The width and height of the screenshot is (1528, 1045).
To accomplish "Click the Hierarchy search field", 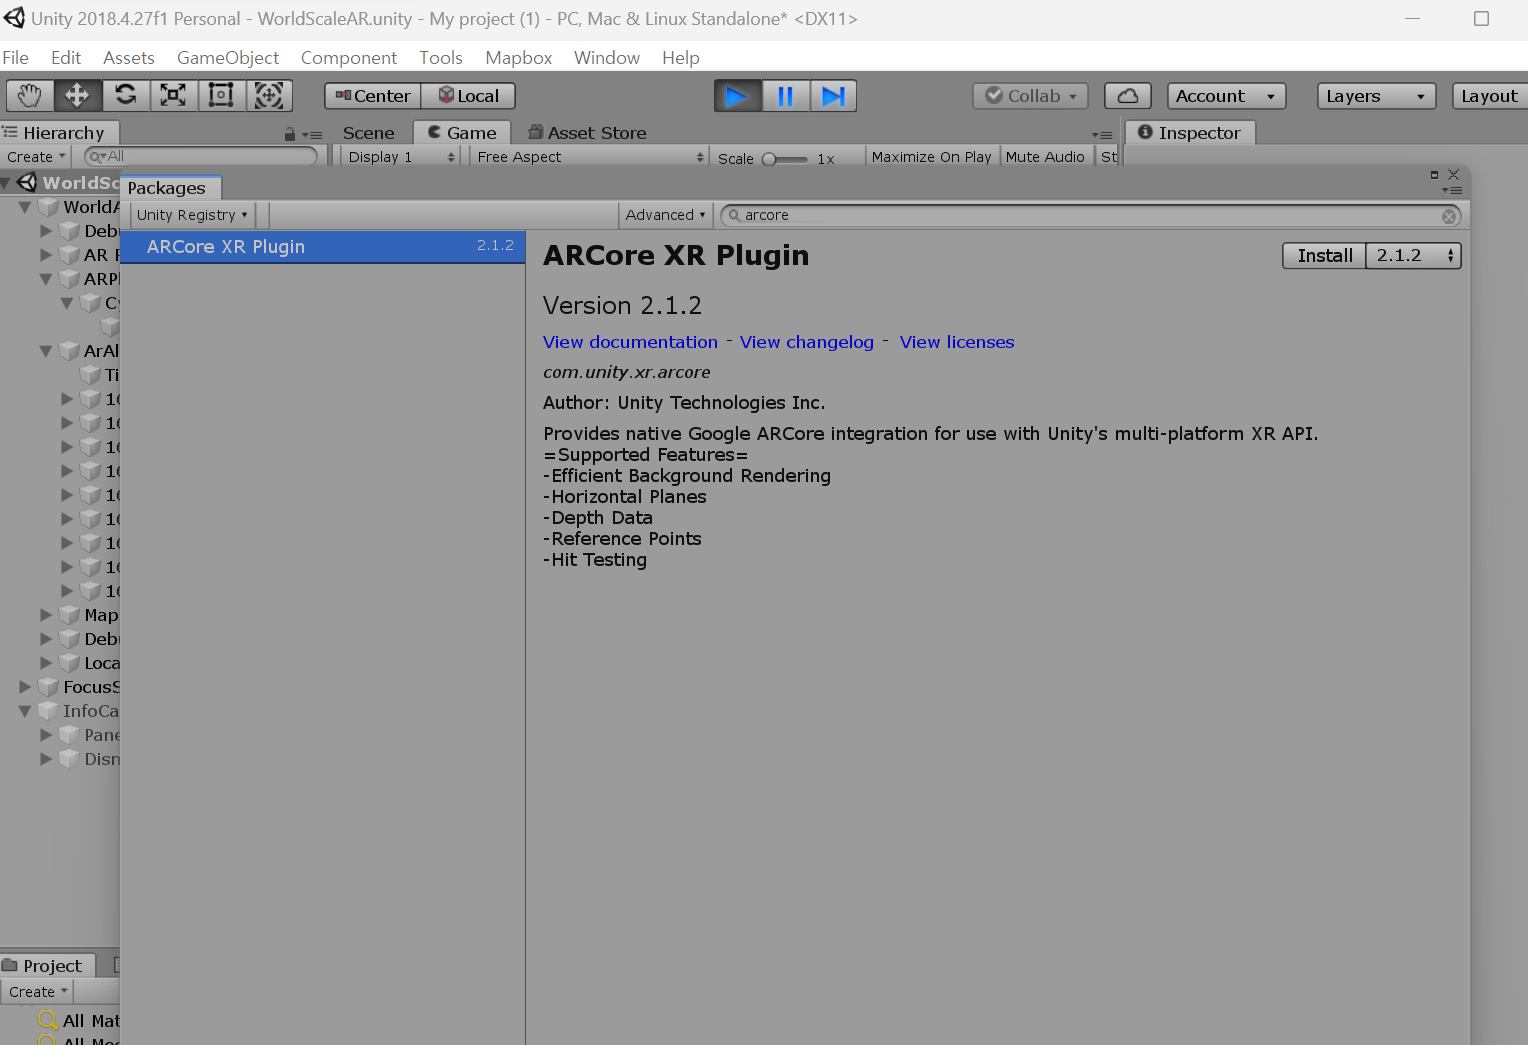I will 200,156.
